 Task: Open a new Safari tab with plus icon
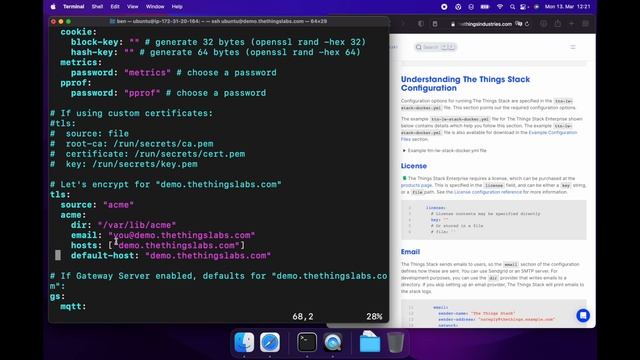coord(571,24)
